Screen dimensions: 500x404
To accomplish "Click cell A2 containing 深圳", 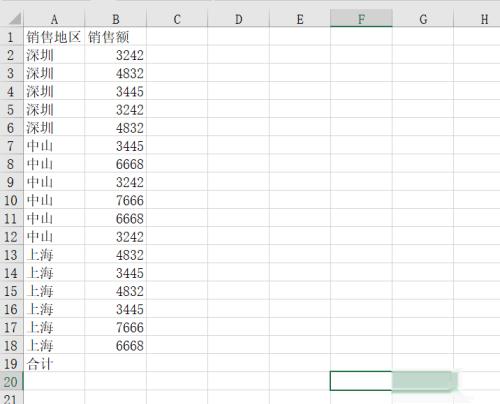I will click(54, 55).
